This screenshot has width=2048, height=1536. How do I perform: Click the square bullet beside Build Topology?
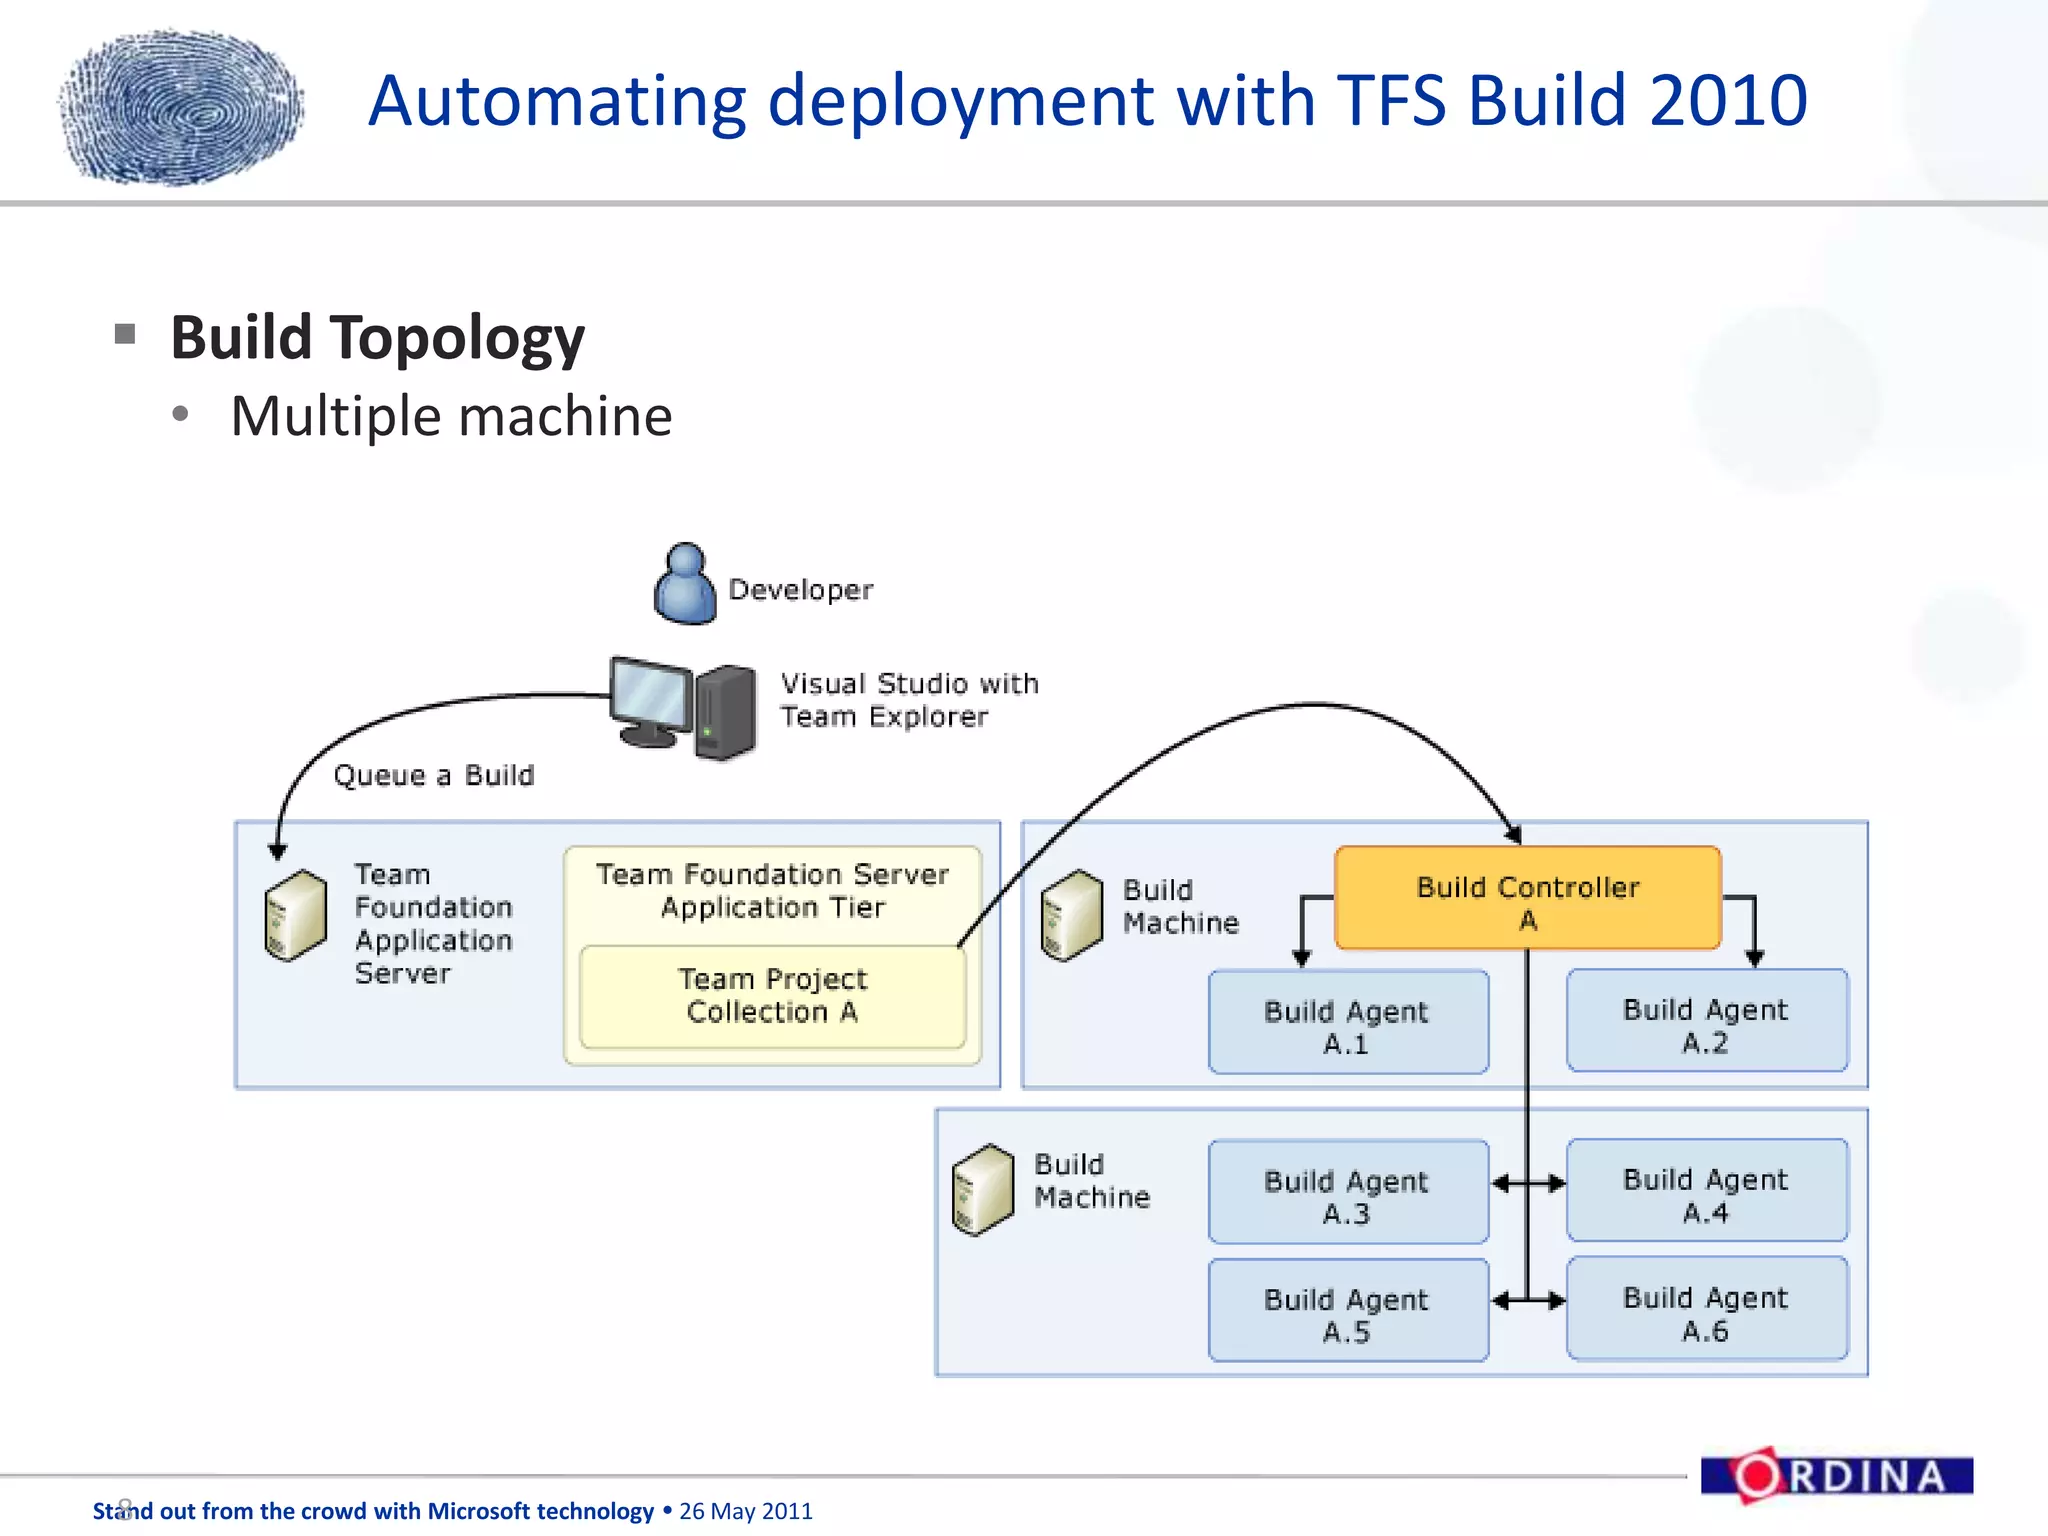pos(125,334)
